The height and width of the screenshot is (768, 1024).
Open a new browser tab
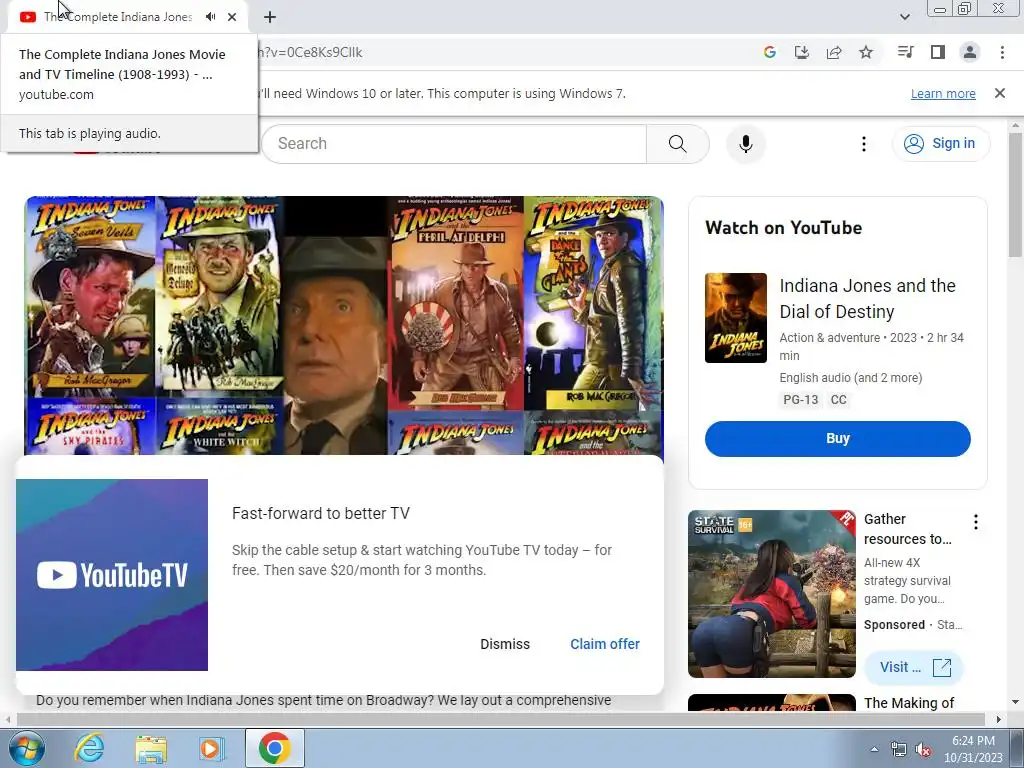(270, 17)
